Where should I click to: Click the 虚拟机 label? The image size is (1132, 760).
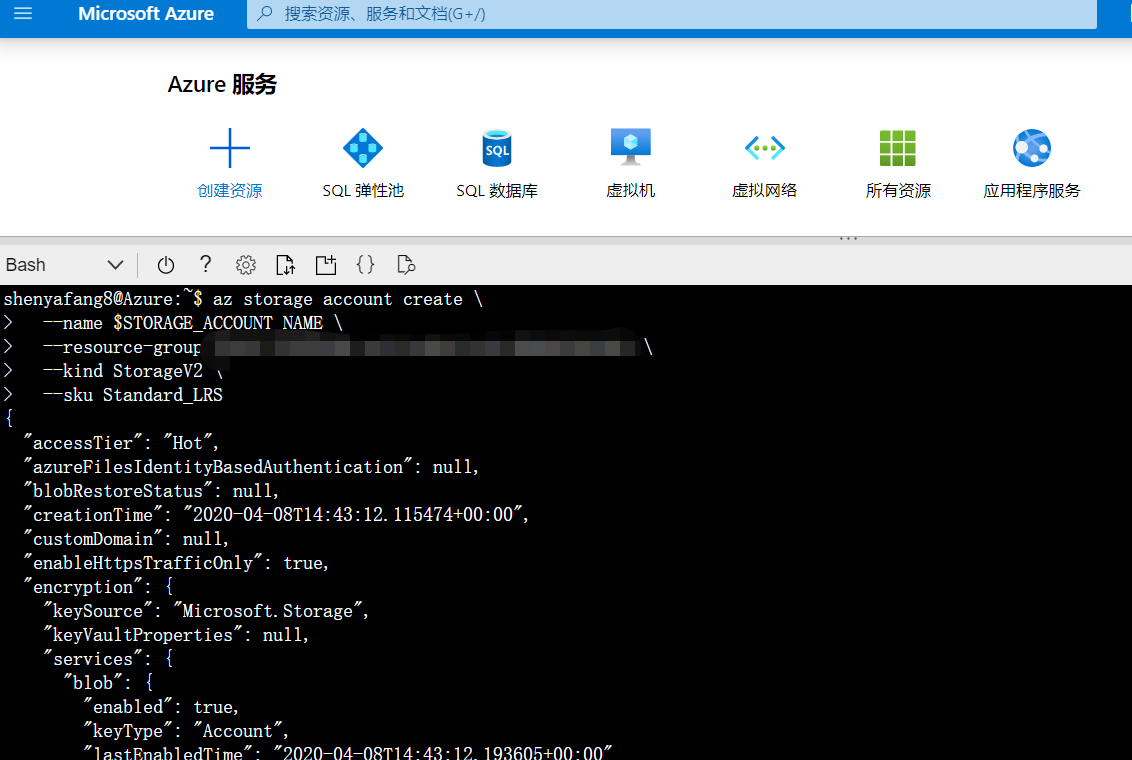(x=630, y=191)
